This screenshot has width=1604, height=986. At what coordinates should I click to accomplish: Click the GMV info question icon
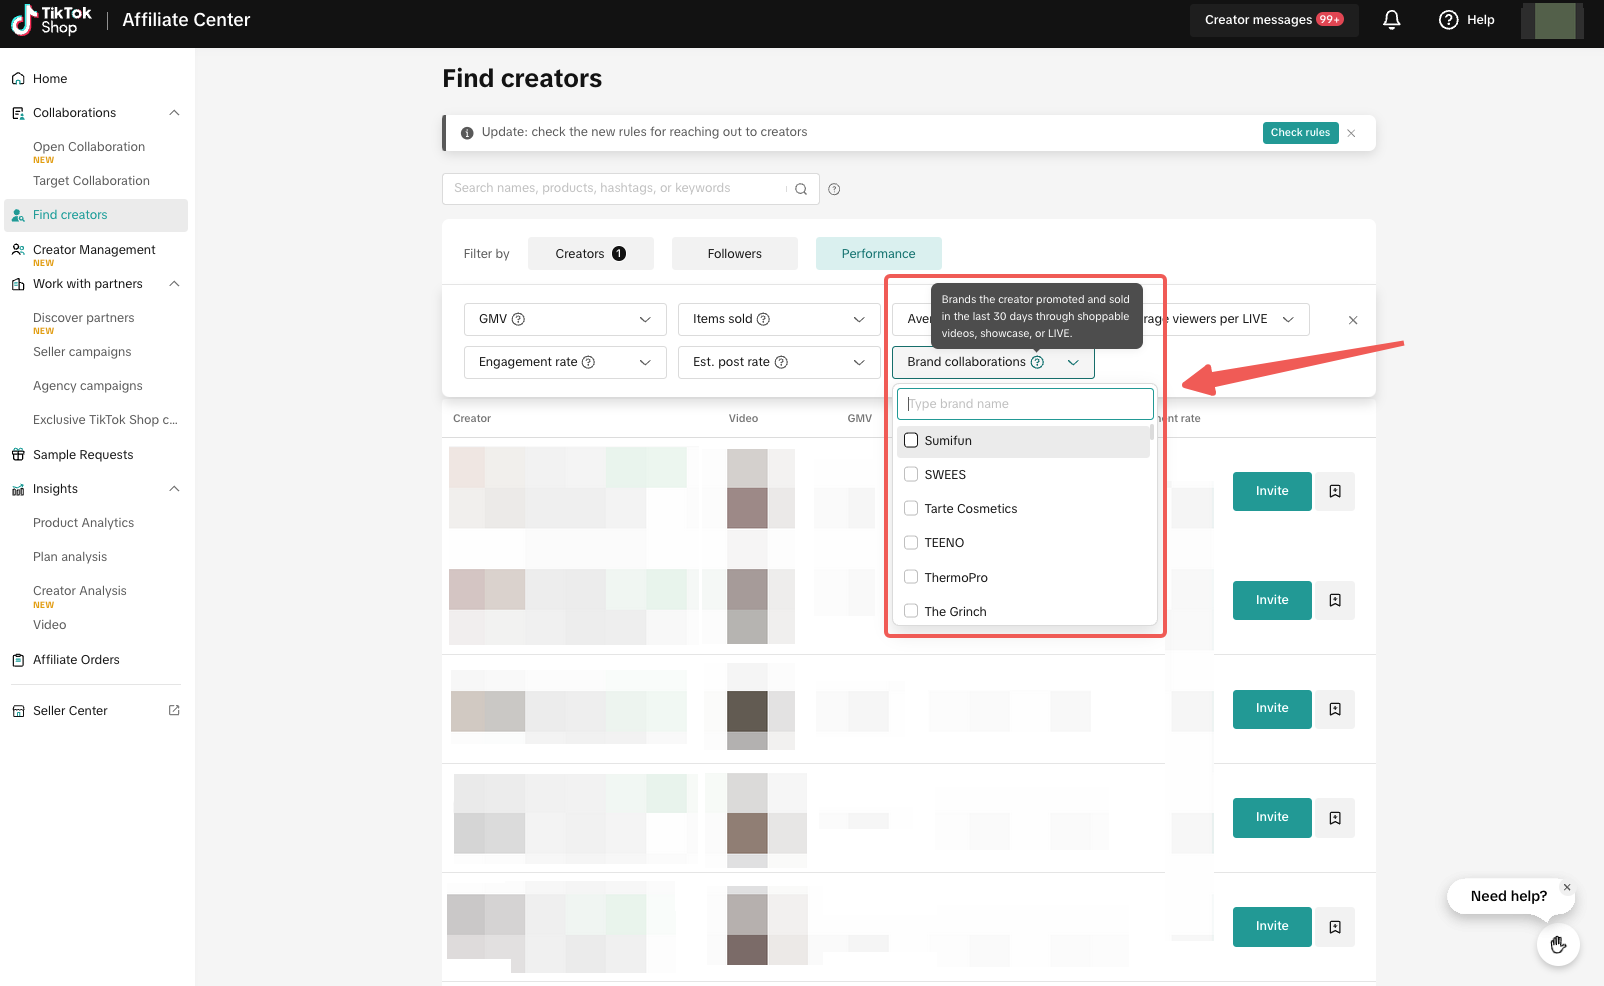coord(518,319)
